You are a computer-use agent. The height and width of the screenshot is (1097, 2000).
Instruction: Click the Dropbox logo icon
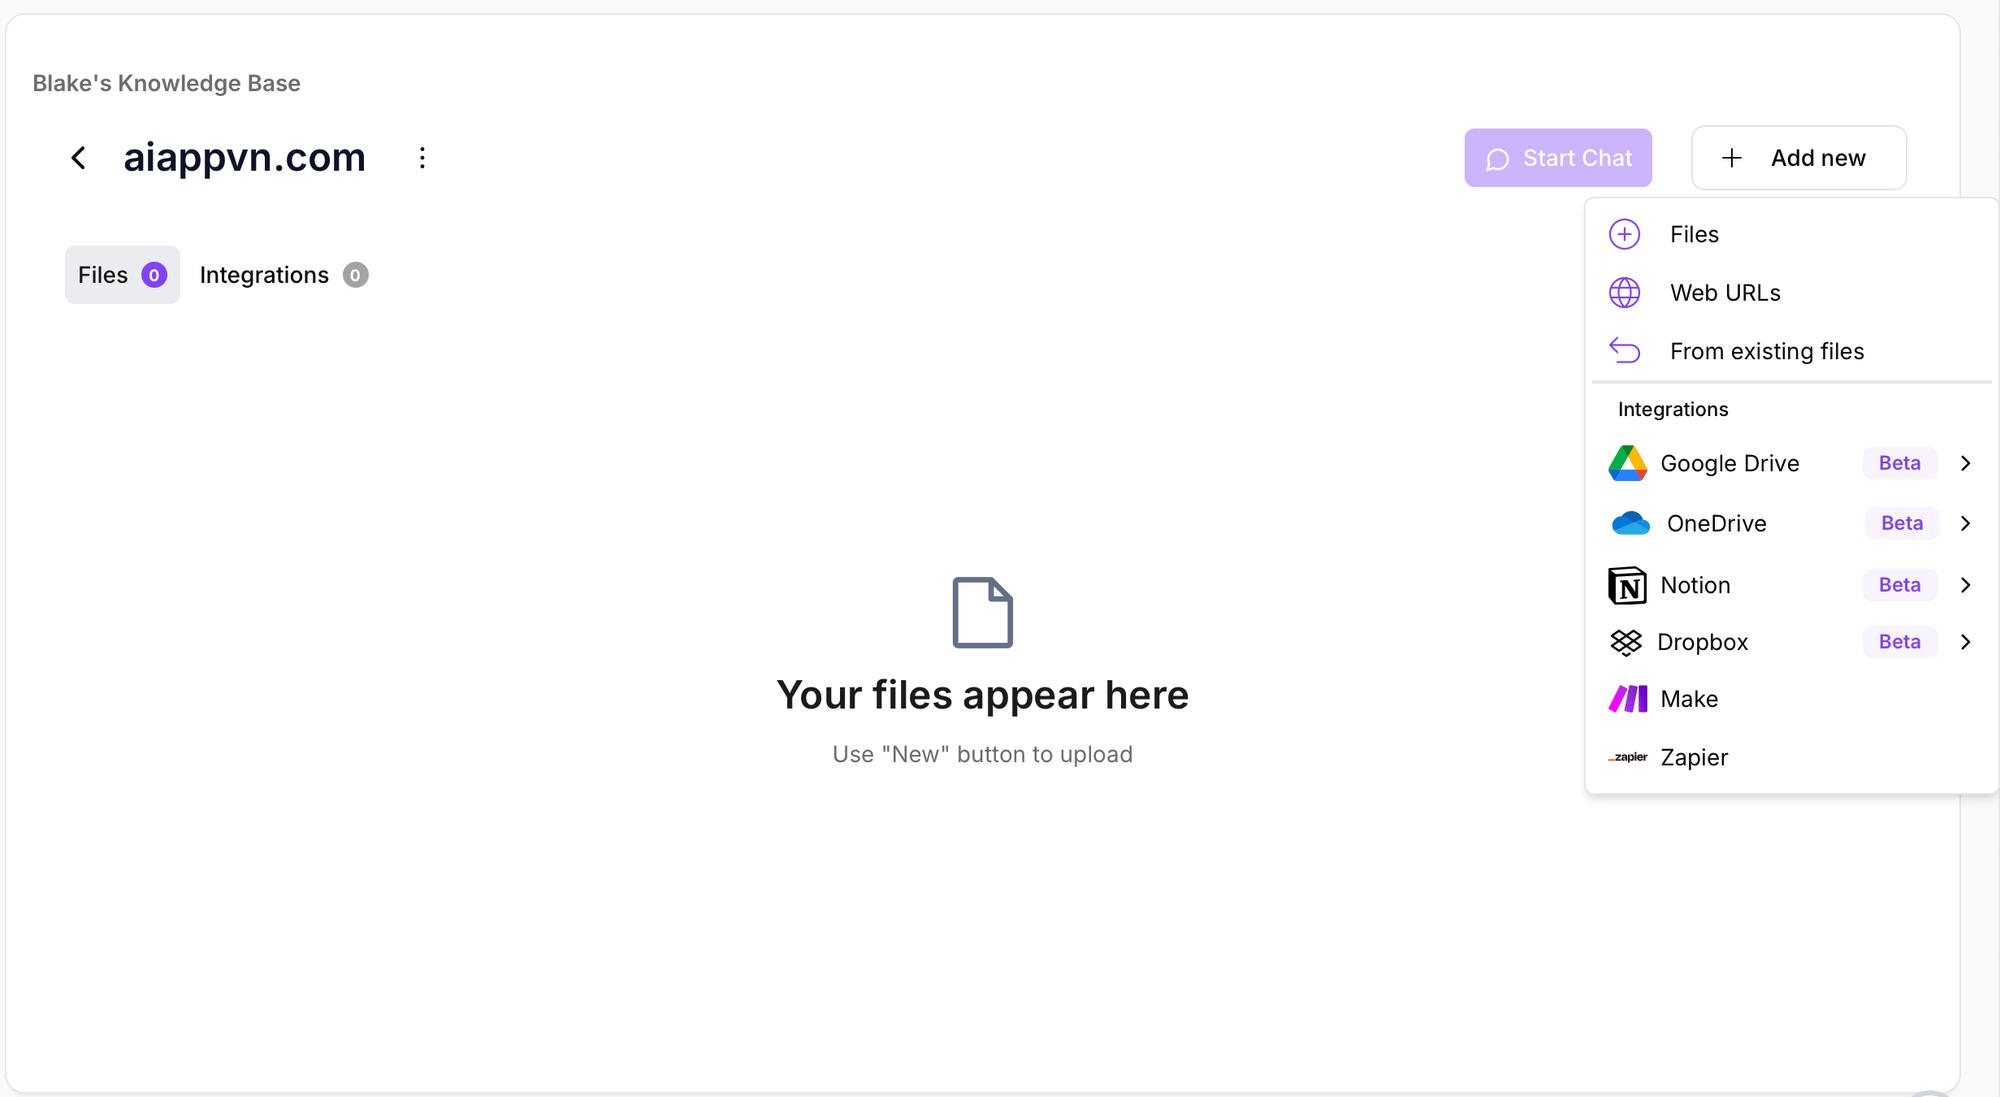(x=1626, y=642)
